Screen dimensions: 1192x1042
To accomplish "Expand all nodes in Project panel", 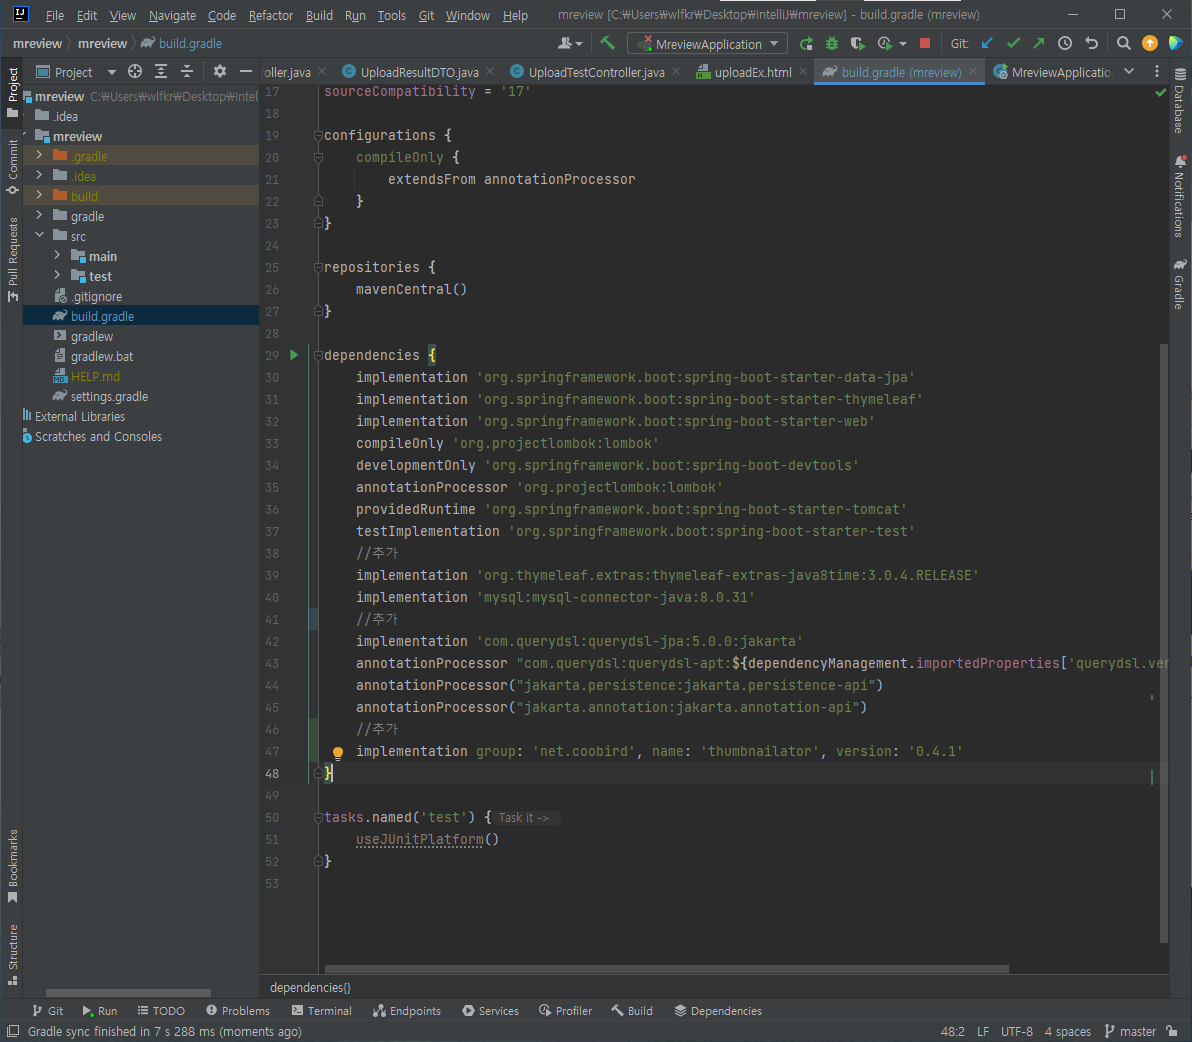I will 161,71.
